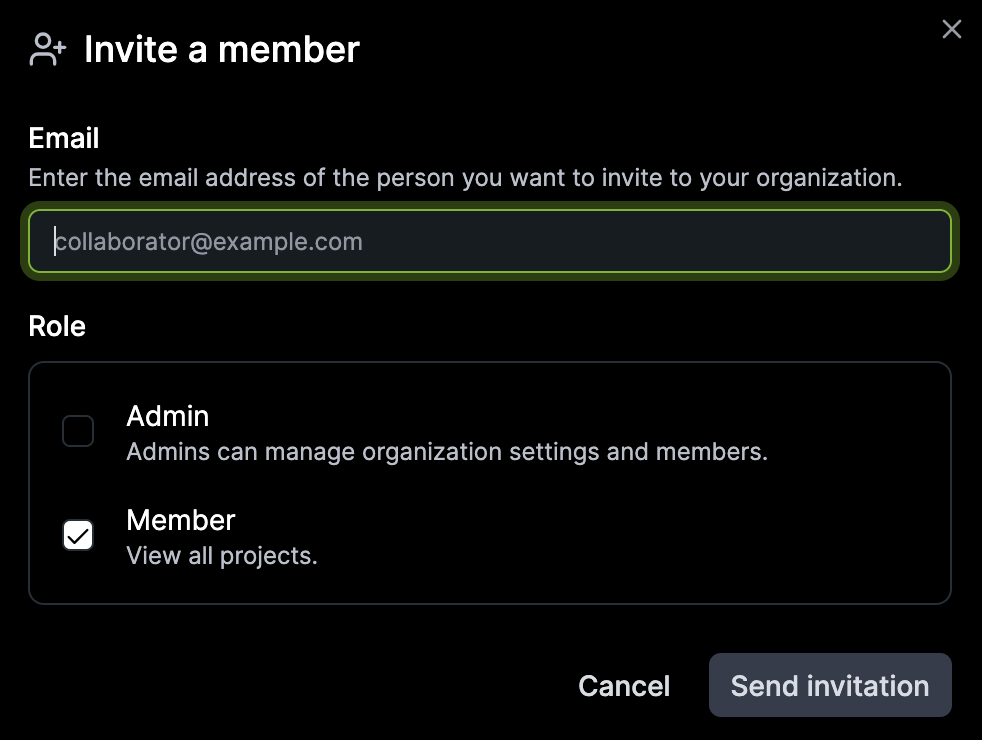Click the Email field label

tap(64, 138)
